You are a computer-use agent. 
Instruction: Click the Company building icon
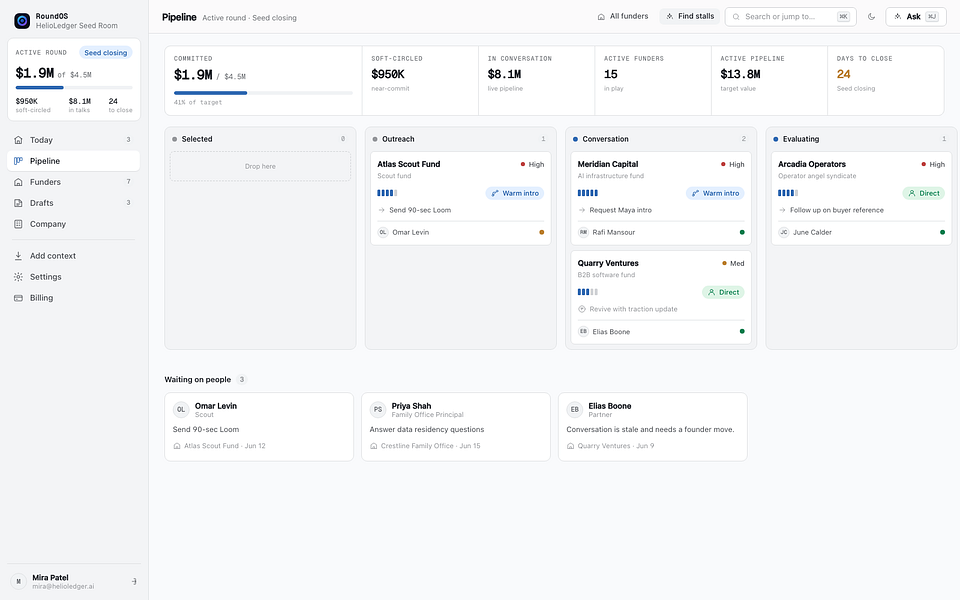[x=18, y=224]
